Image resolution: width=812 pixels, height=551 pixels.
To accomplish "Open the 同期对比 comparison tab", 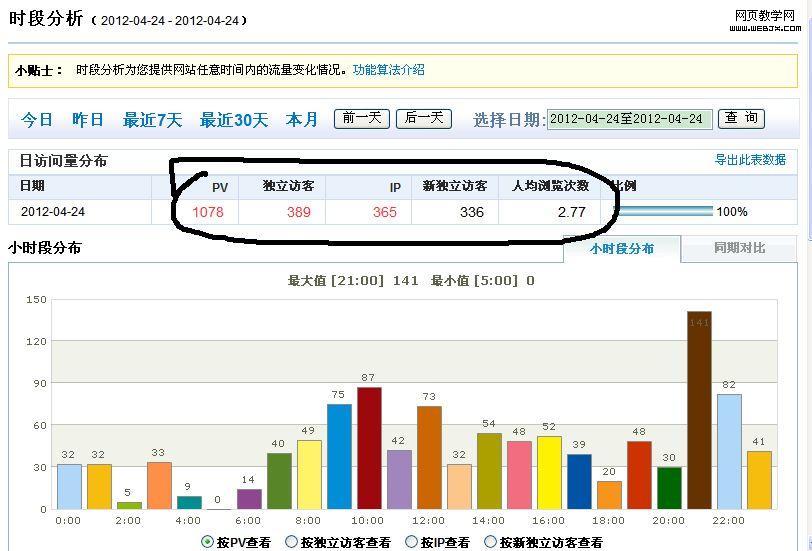I will 739,248.
